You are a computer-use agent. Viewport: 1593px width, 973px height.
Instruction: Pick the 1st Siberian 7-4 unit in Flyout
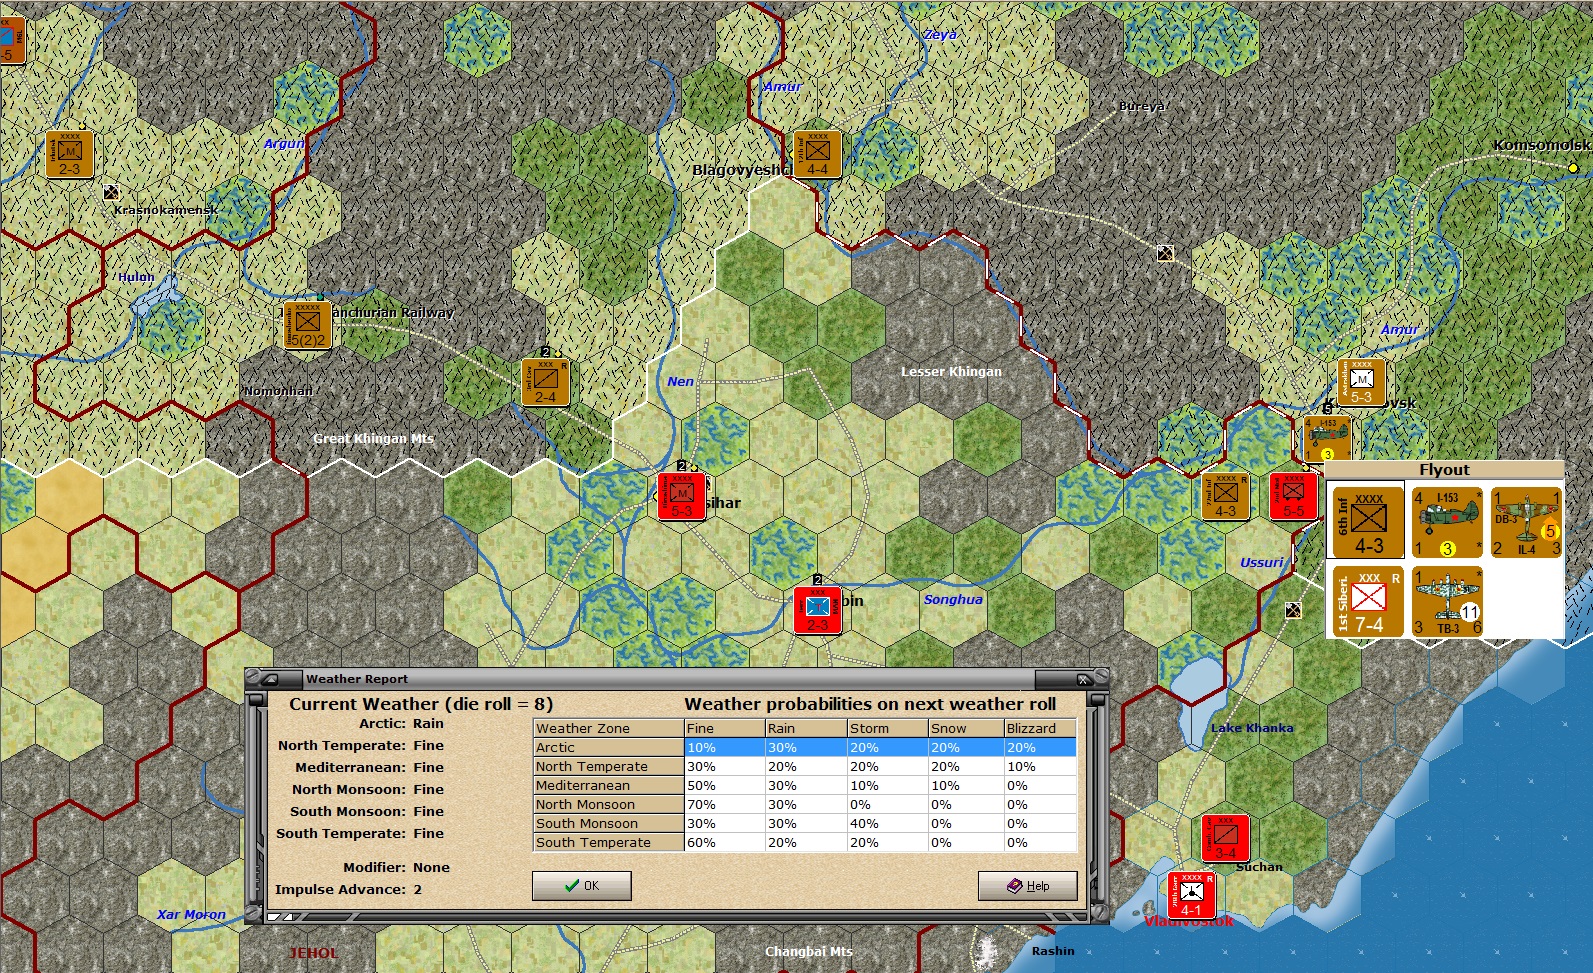click(x=1368, y=601)
